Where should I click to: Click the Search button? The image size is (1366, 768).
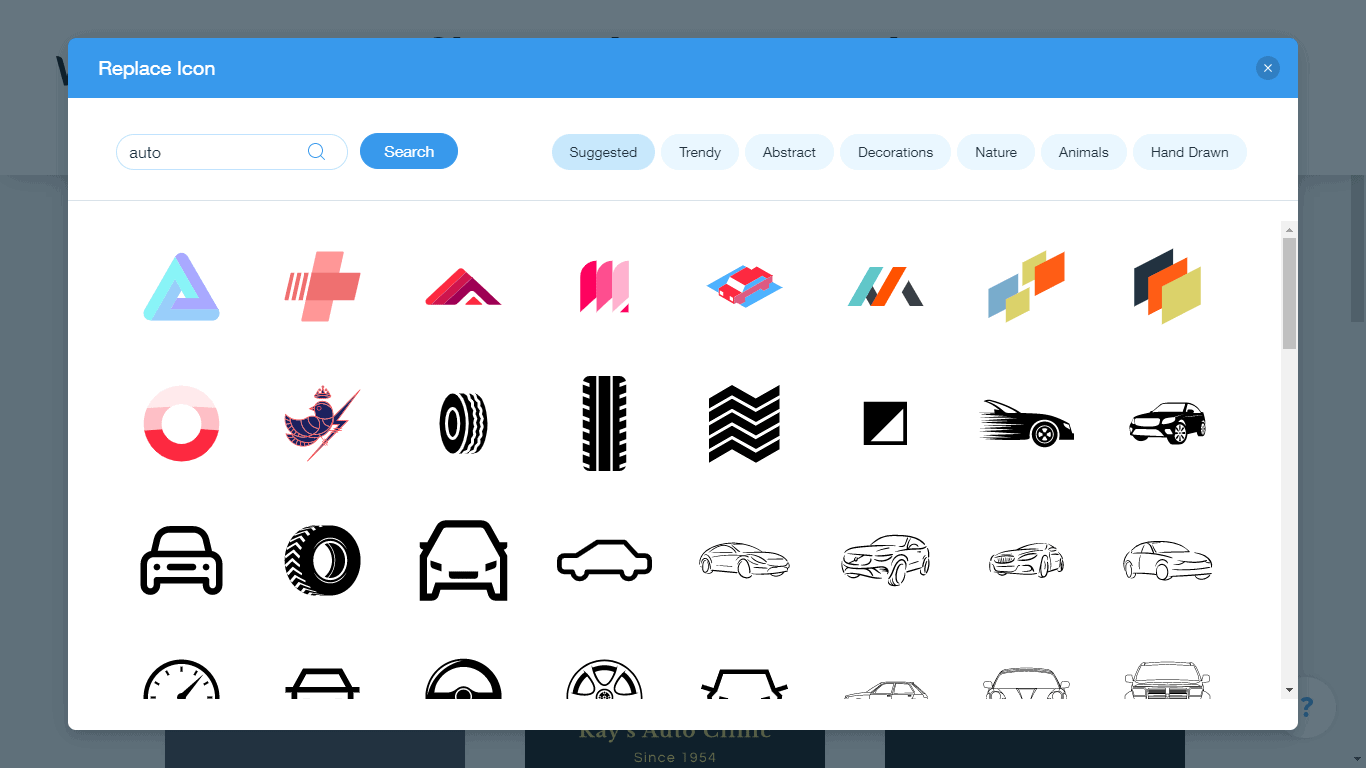409,151
